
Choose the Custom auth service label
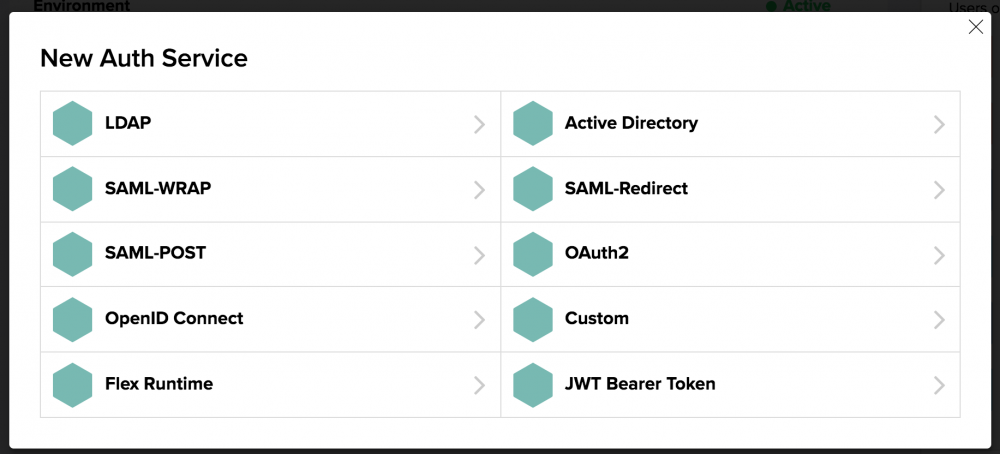tap(597, 318)
